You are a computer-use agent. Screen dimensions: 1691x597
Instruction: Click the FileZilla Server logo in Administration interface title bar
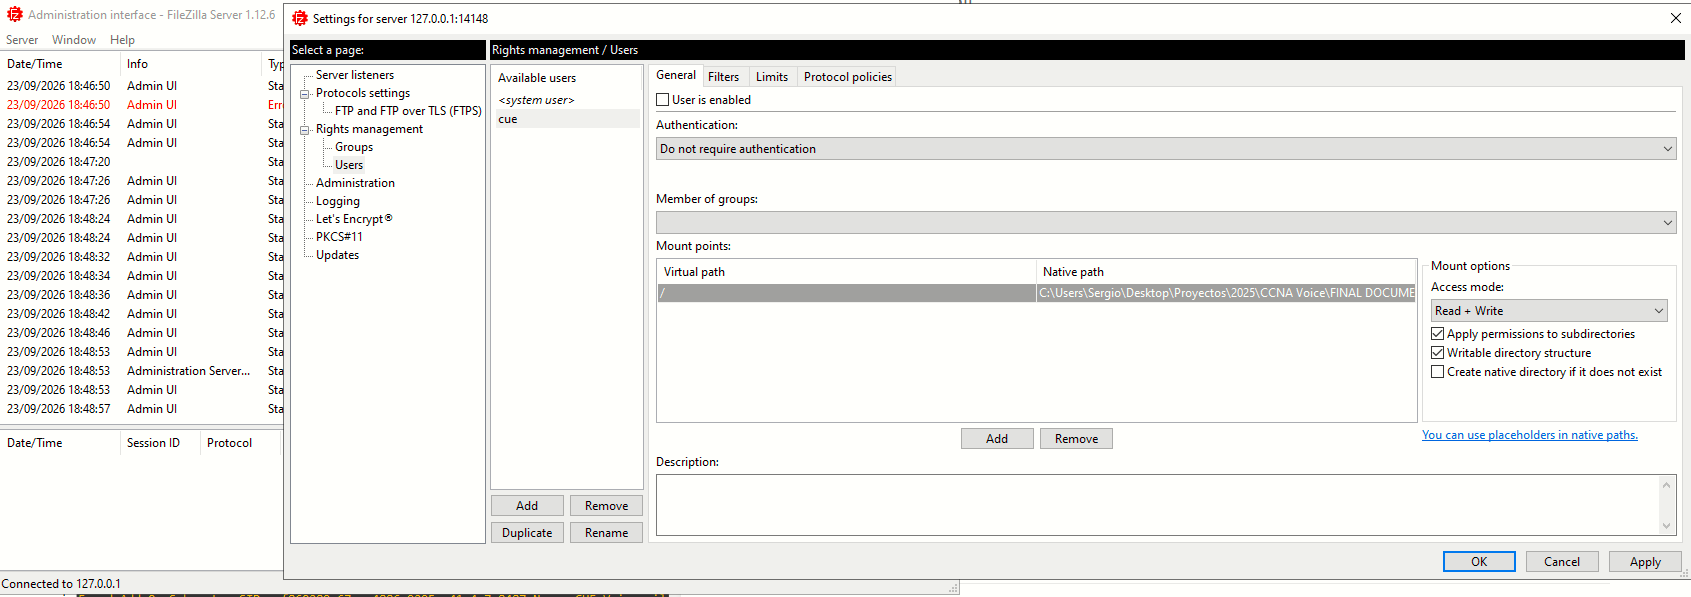coord(15,14)
